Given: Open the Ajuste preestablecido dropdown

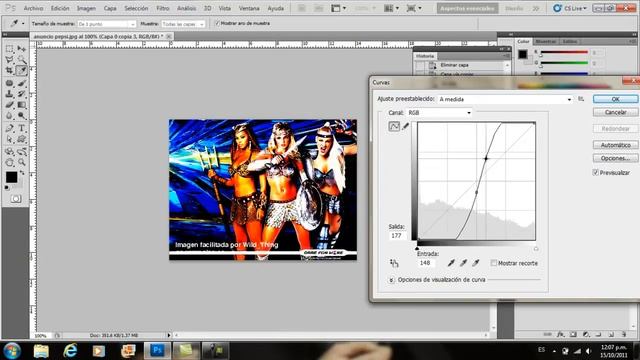Looking at the screenshot, I should [505, 99].
